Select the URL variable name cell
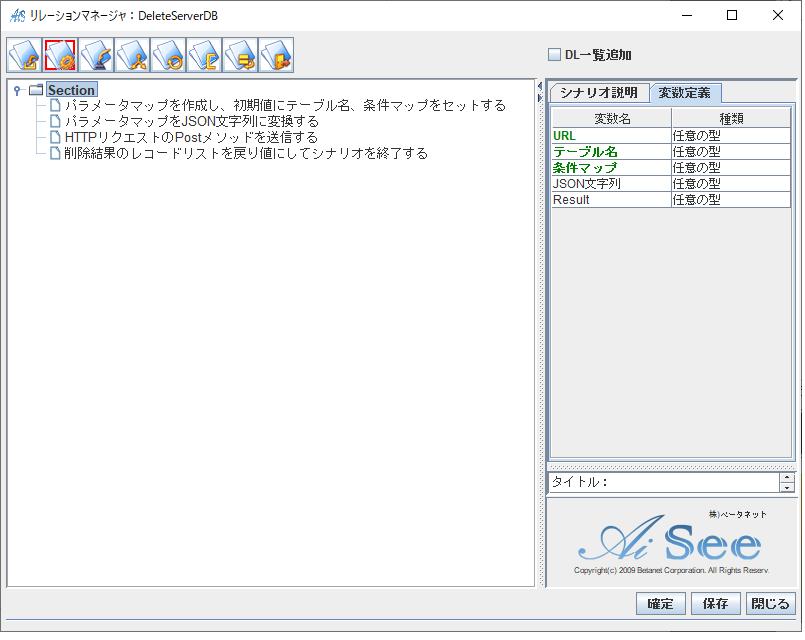 [x=611, y=135]
